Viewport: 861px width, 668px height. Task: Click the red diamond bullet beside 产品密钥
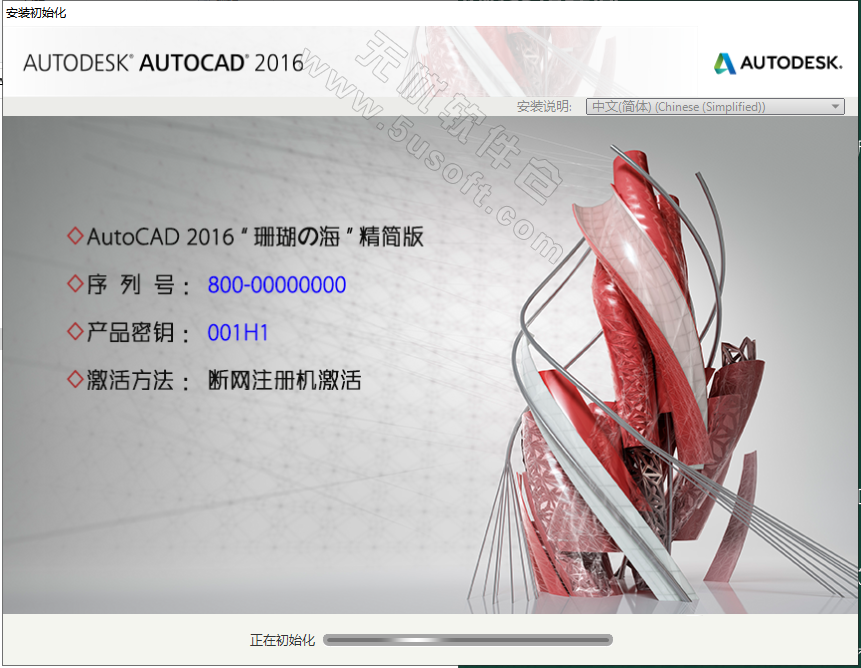pyautogui.click(x=74, y=331)
